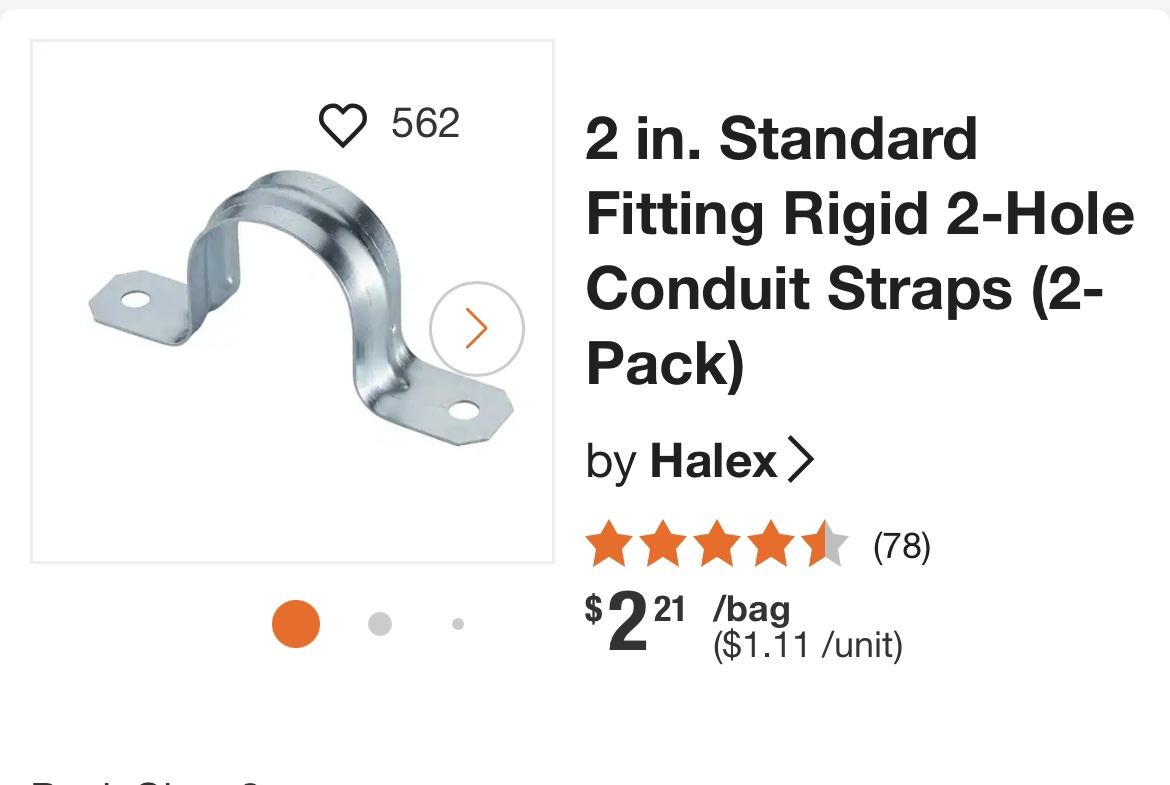Screen dimensions: 1170x785
Task: Tap the heart favorite icon
Action: (342, 125)
